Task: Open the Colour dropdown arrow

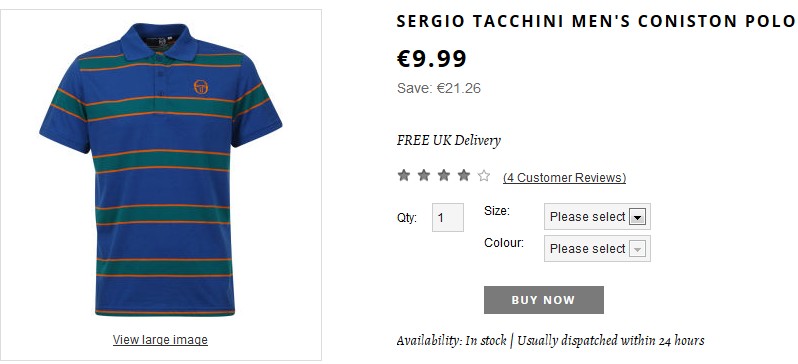Action: 637,249
